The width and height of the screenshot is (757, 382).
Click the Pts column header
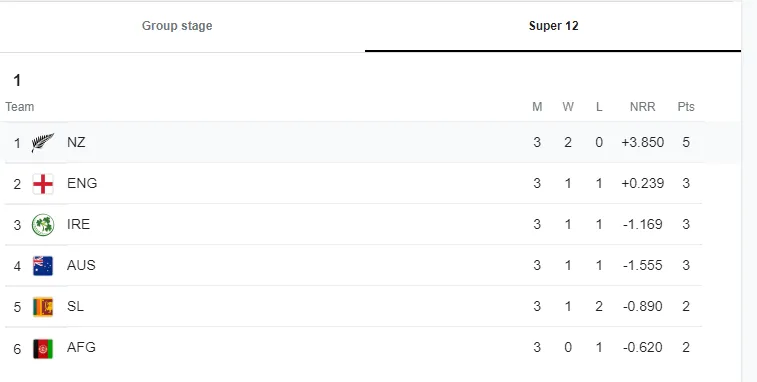pos(686,107)
